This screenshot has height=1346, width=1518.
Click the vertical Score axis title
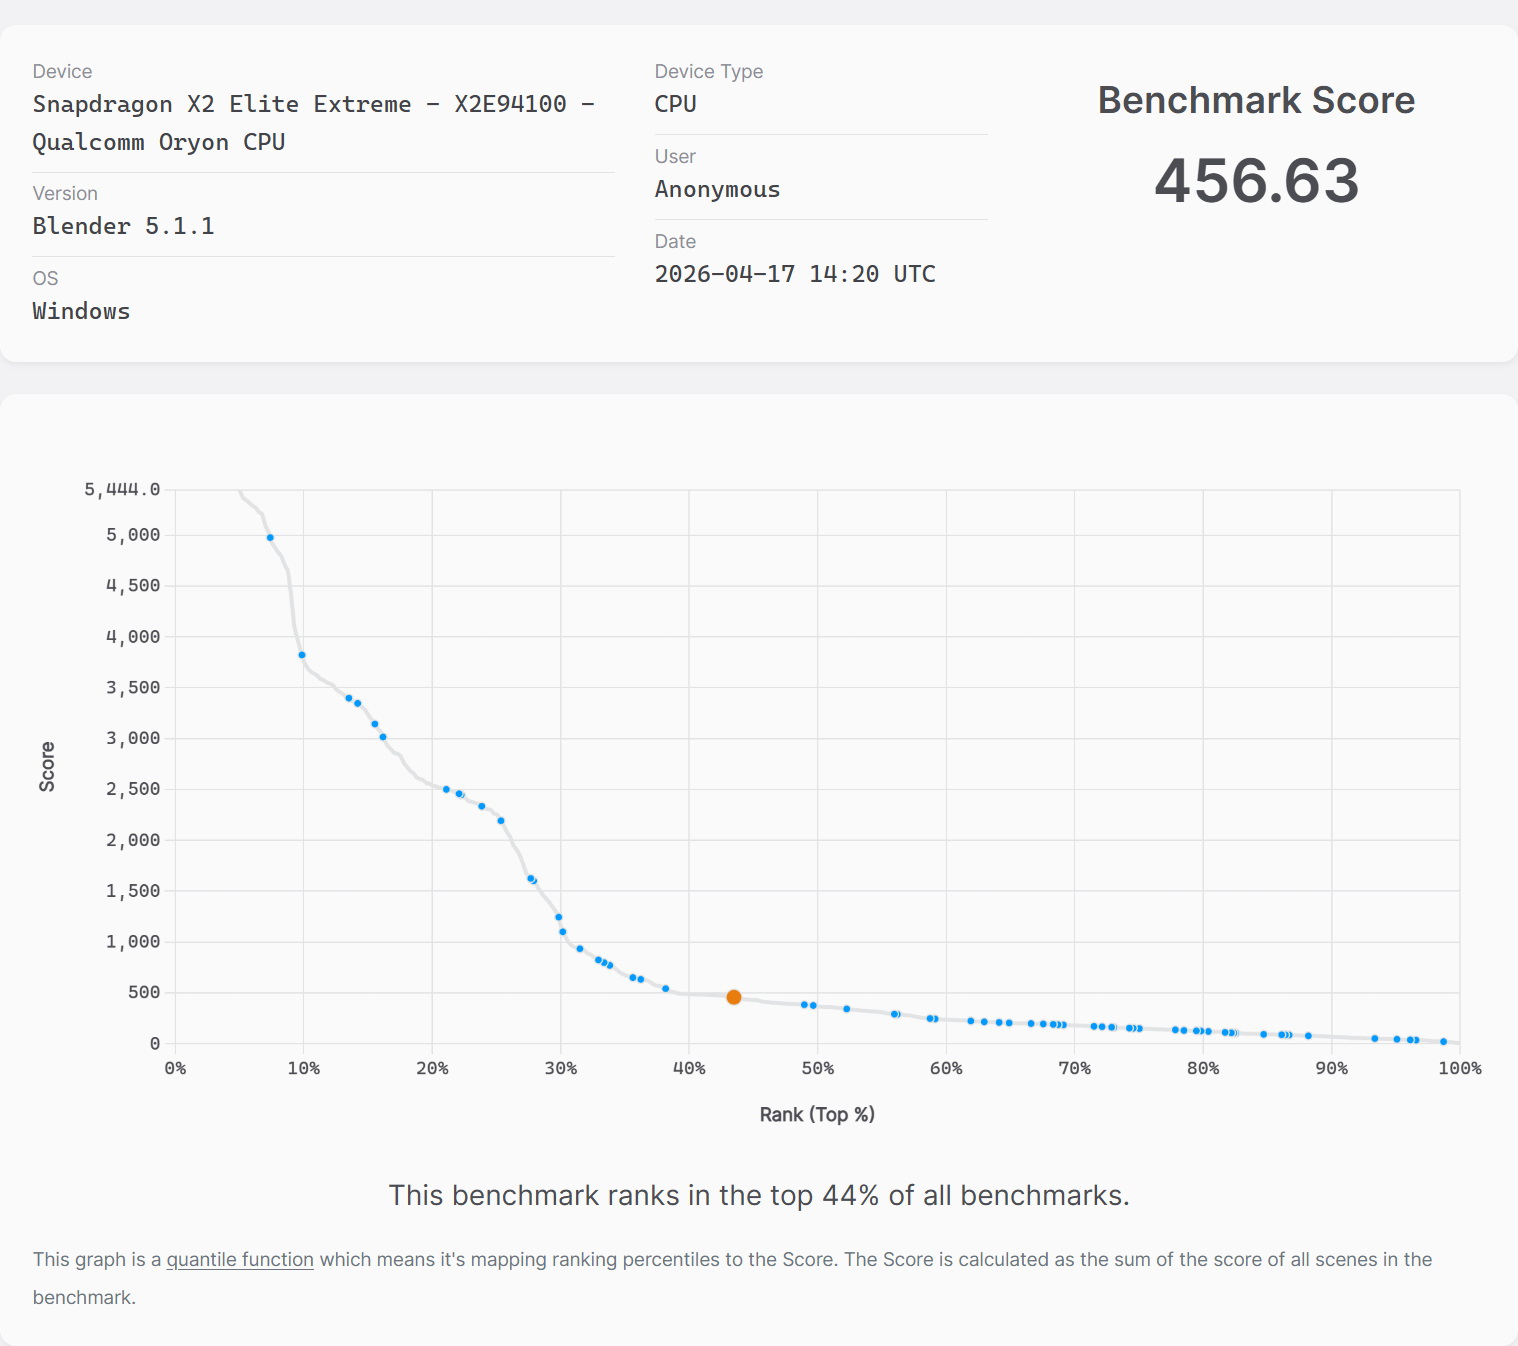[47, 767]
